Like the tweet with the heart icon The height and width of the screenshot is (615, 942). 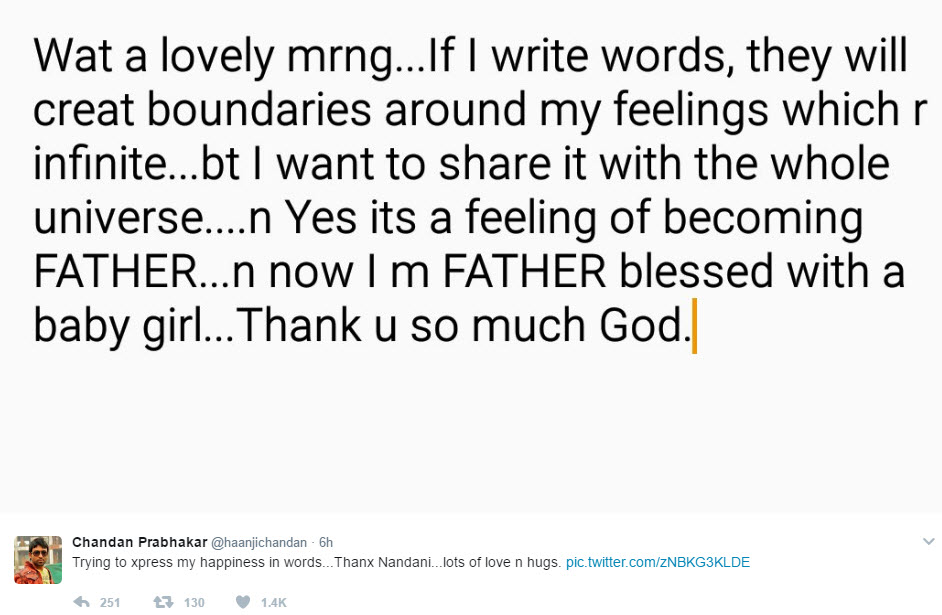tap(242, 602)
